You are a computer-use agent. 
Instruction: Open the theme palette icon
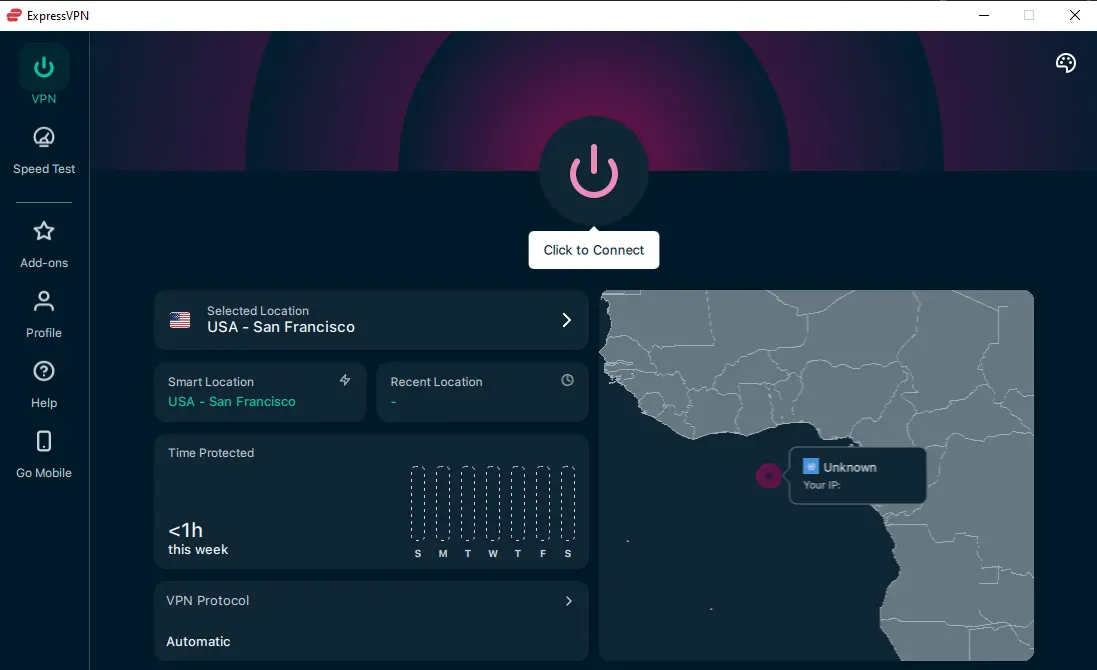pos(1066,63)
